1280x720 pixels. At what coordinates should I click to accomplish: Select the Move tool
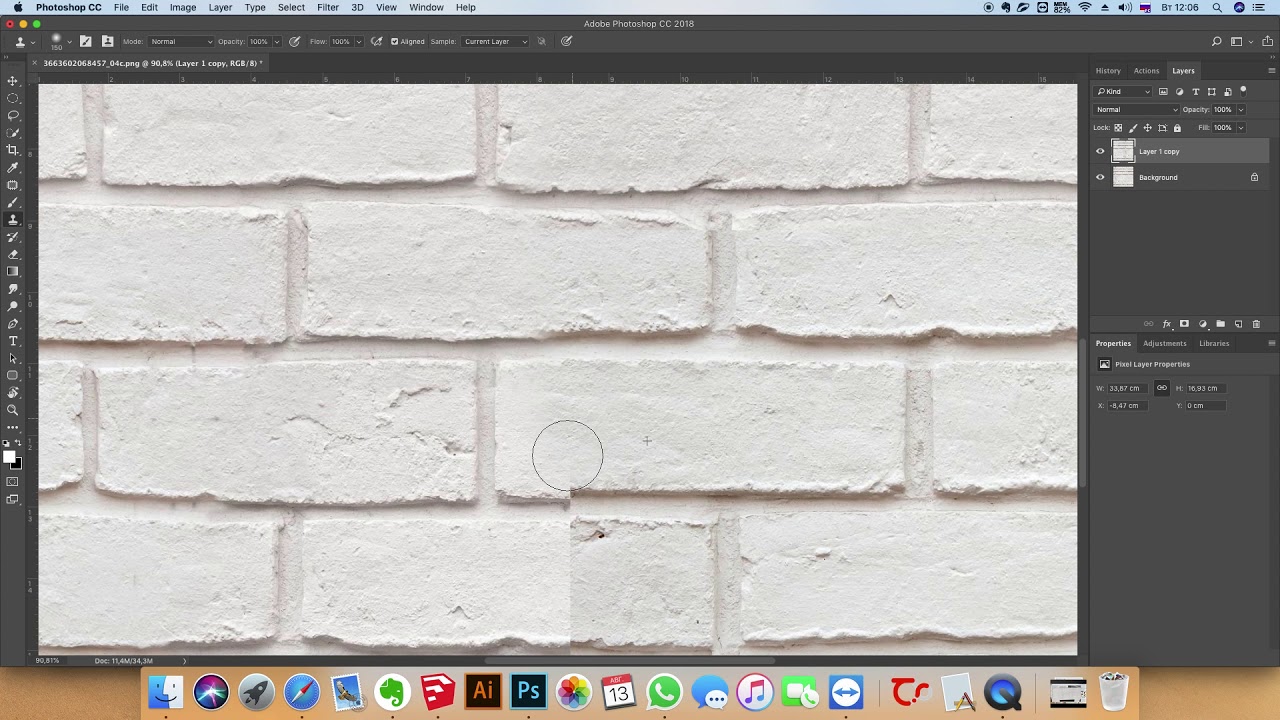[x=13, y=80]
